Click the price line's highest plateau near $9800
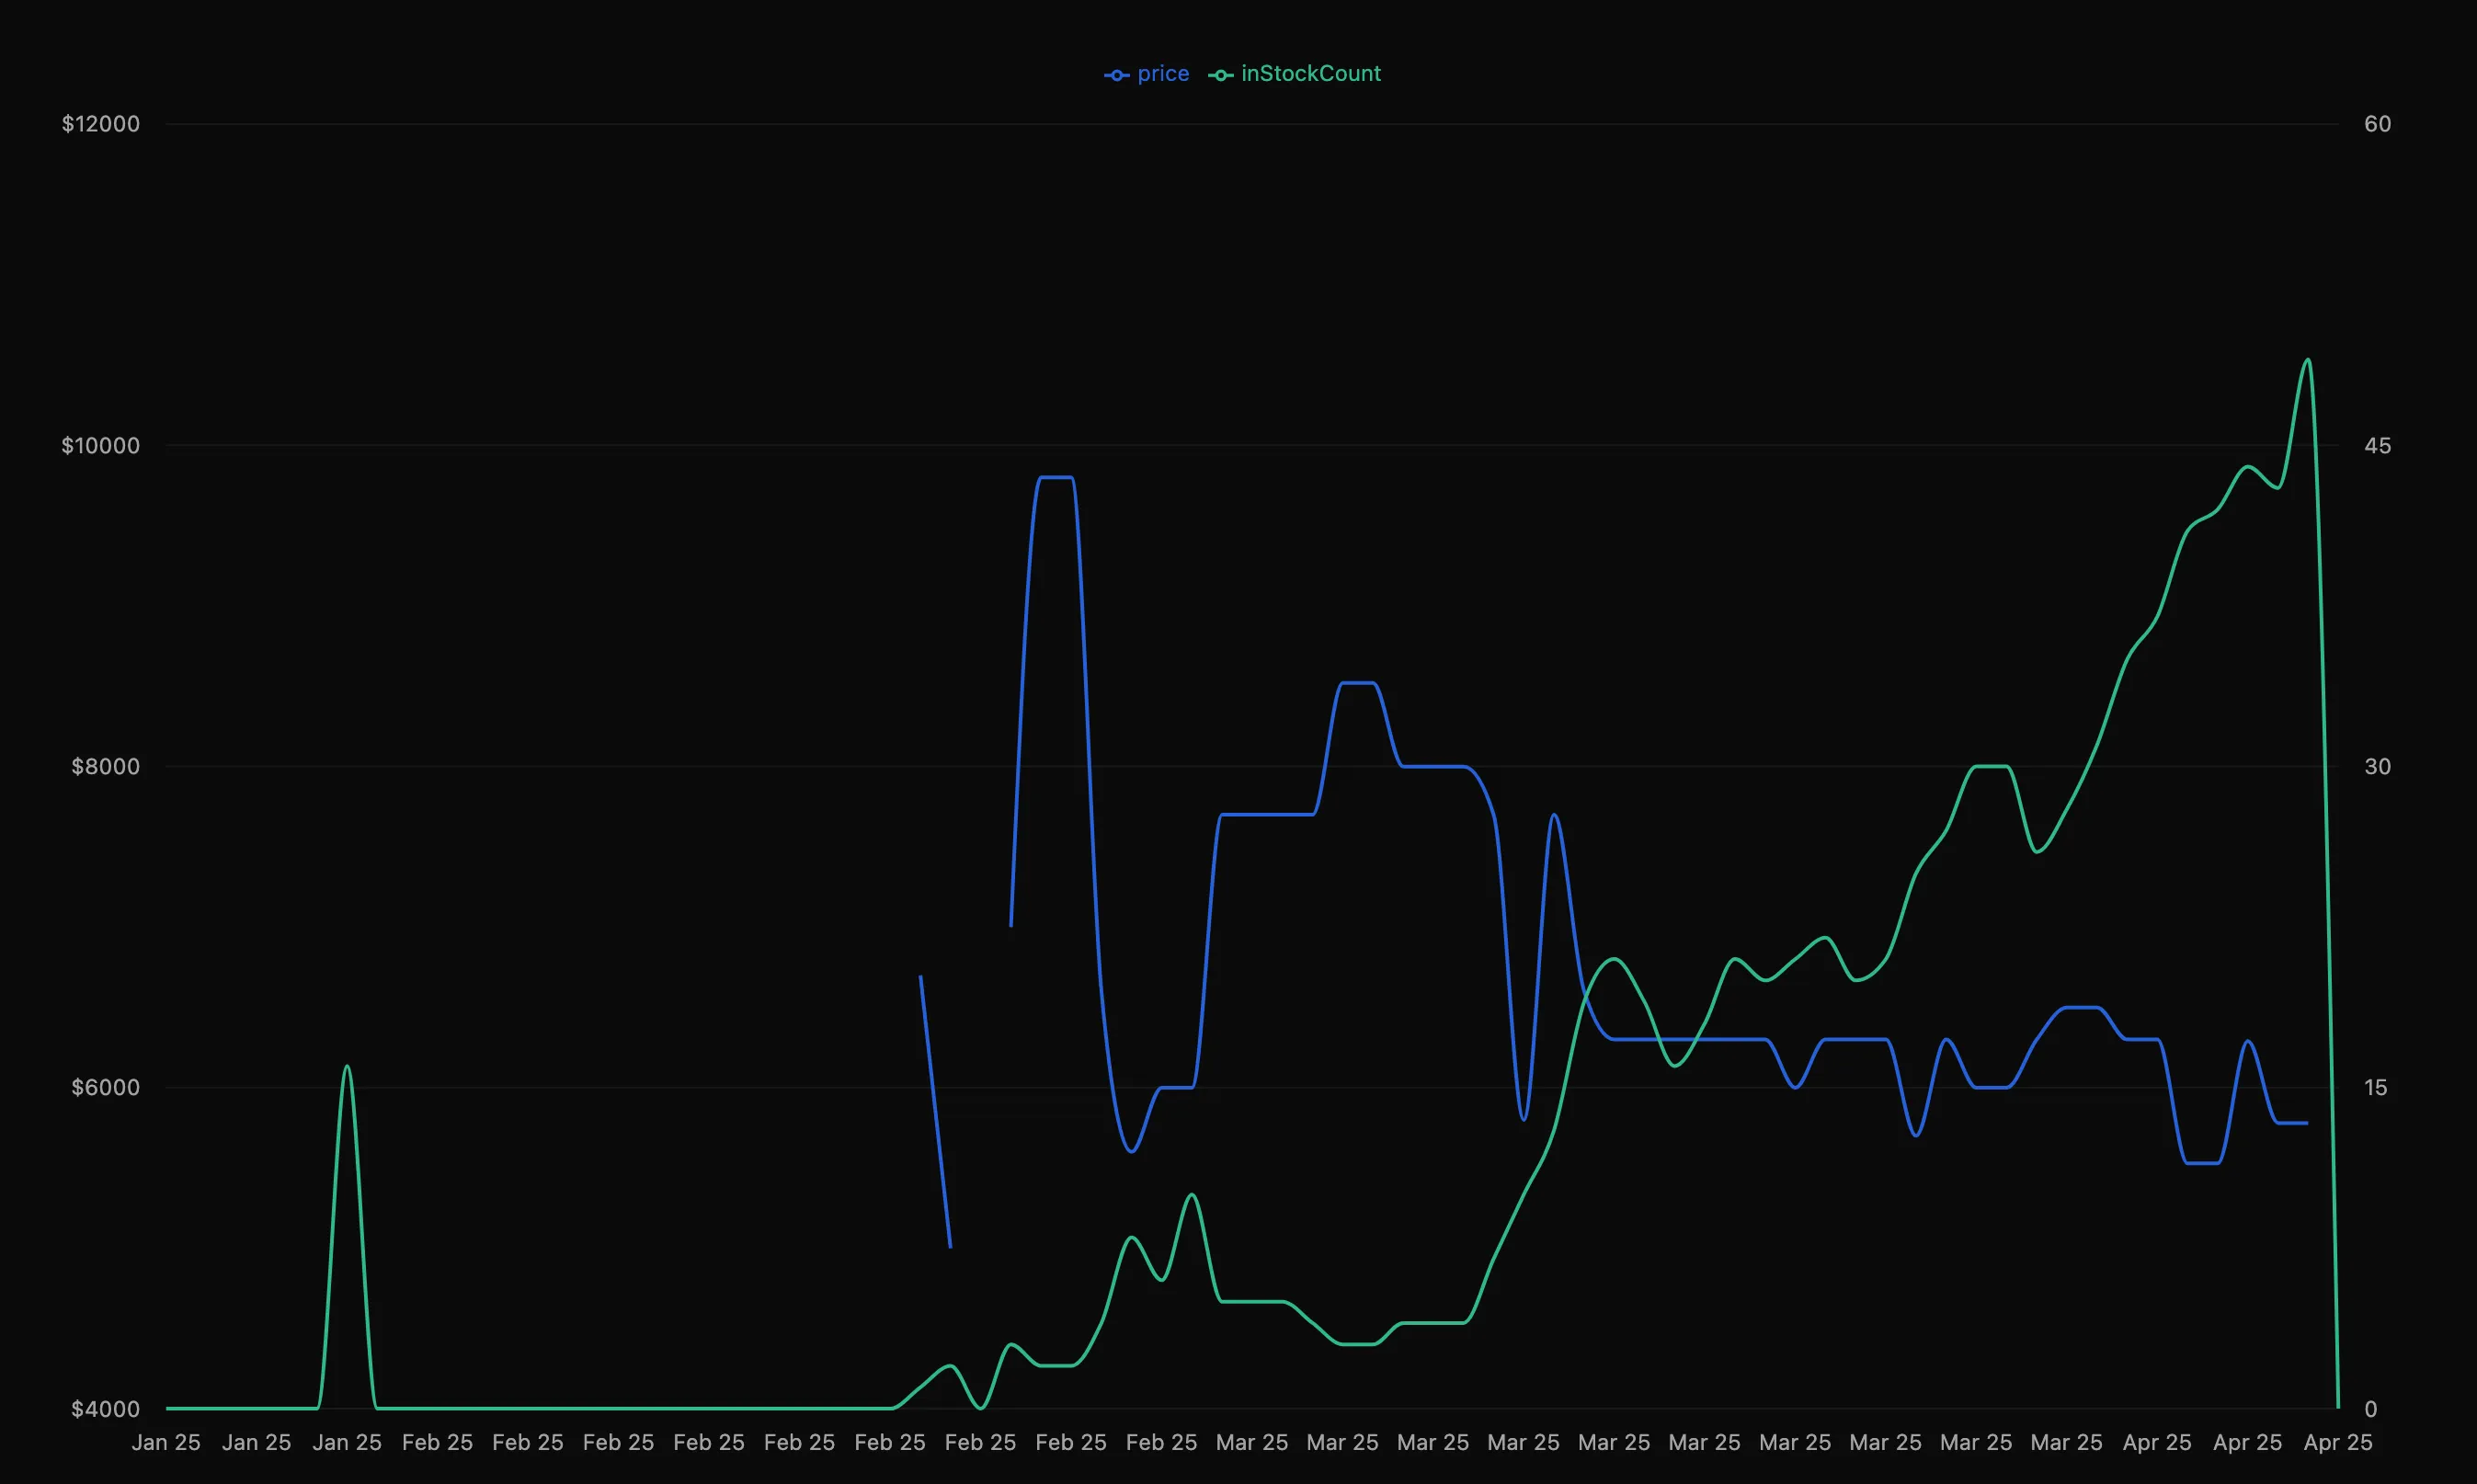 pos(1056,478)
